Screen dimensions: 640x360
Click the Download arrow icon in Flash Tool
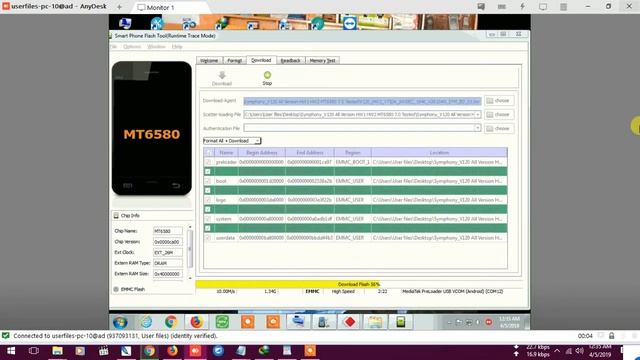pos(222,76)
